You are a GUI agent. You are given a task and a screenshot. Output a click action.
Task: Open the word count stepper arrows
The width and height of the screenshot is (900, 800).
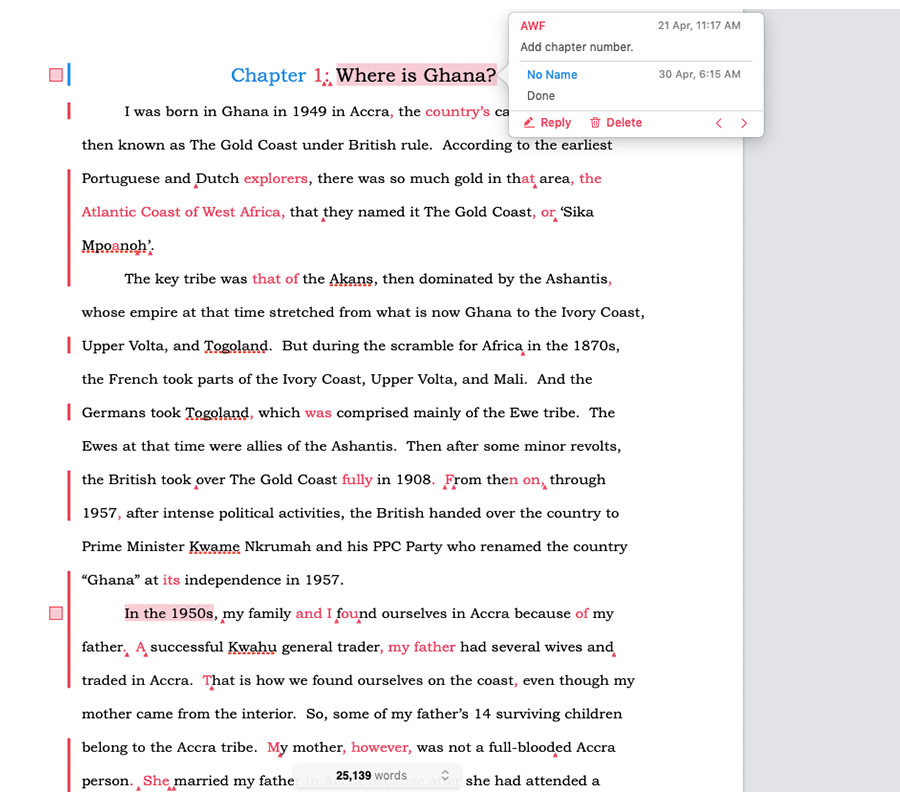coord(445,776)
